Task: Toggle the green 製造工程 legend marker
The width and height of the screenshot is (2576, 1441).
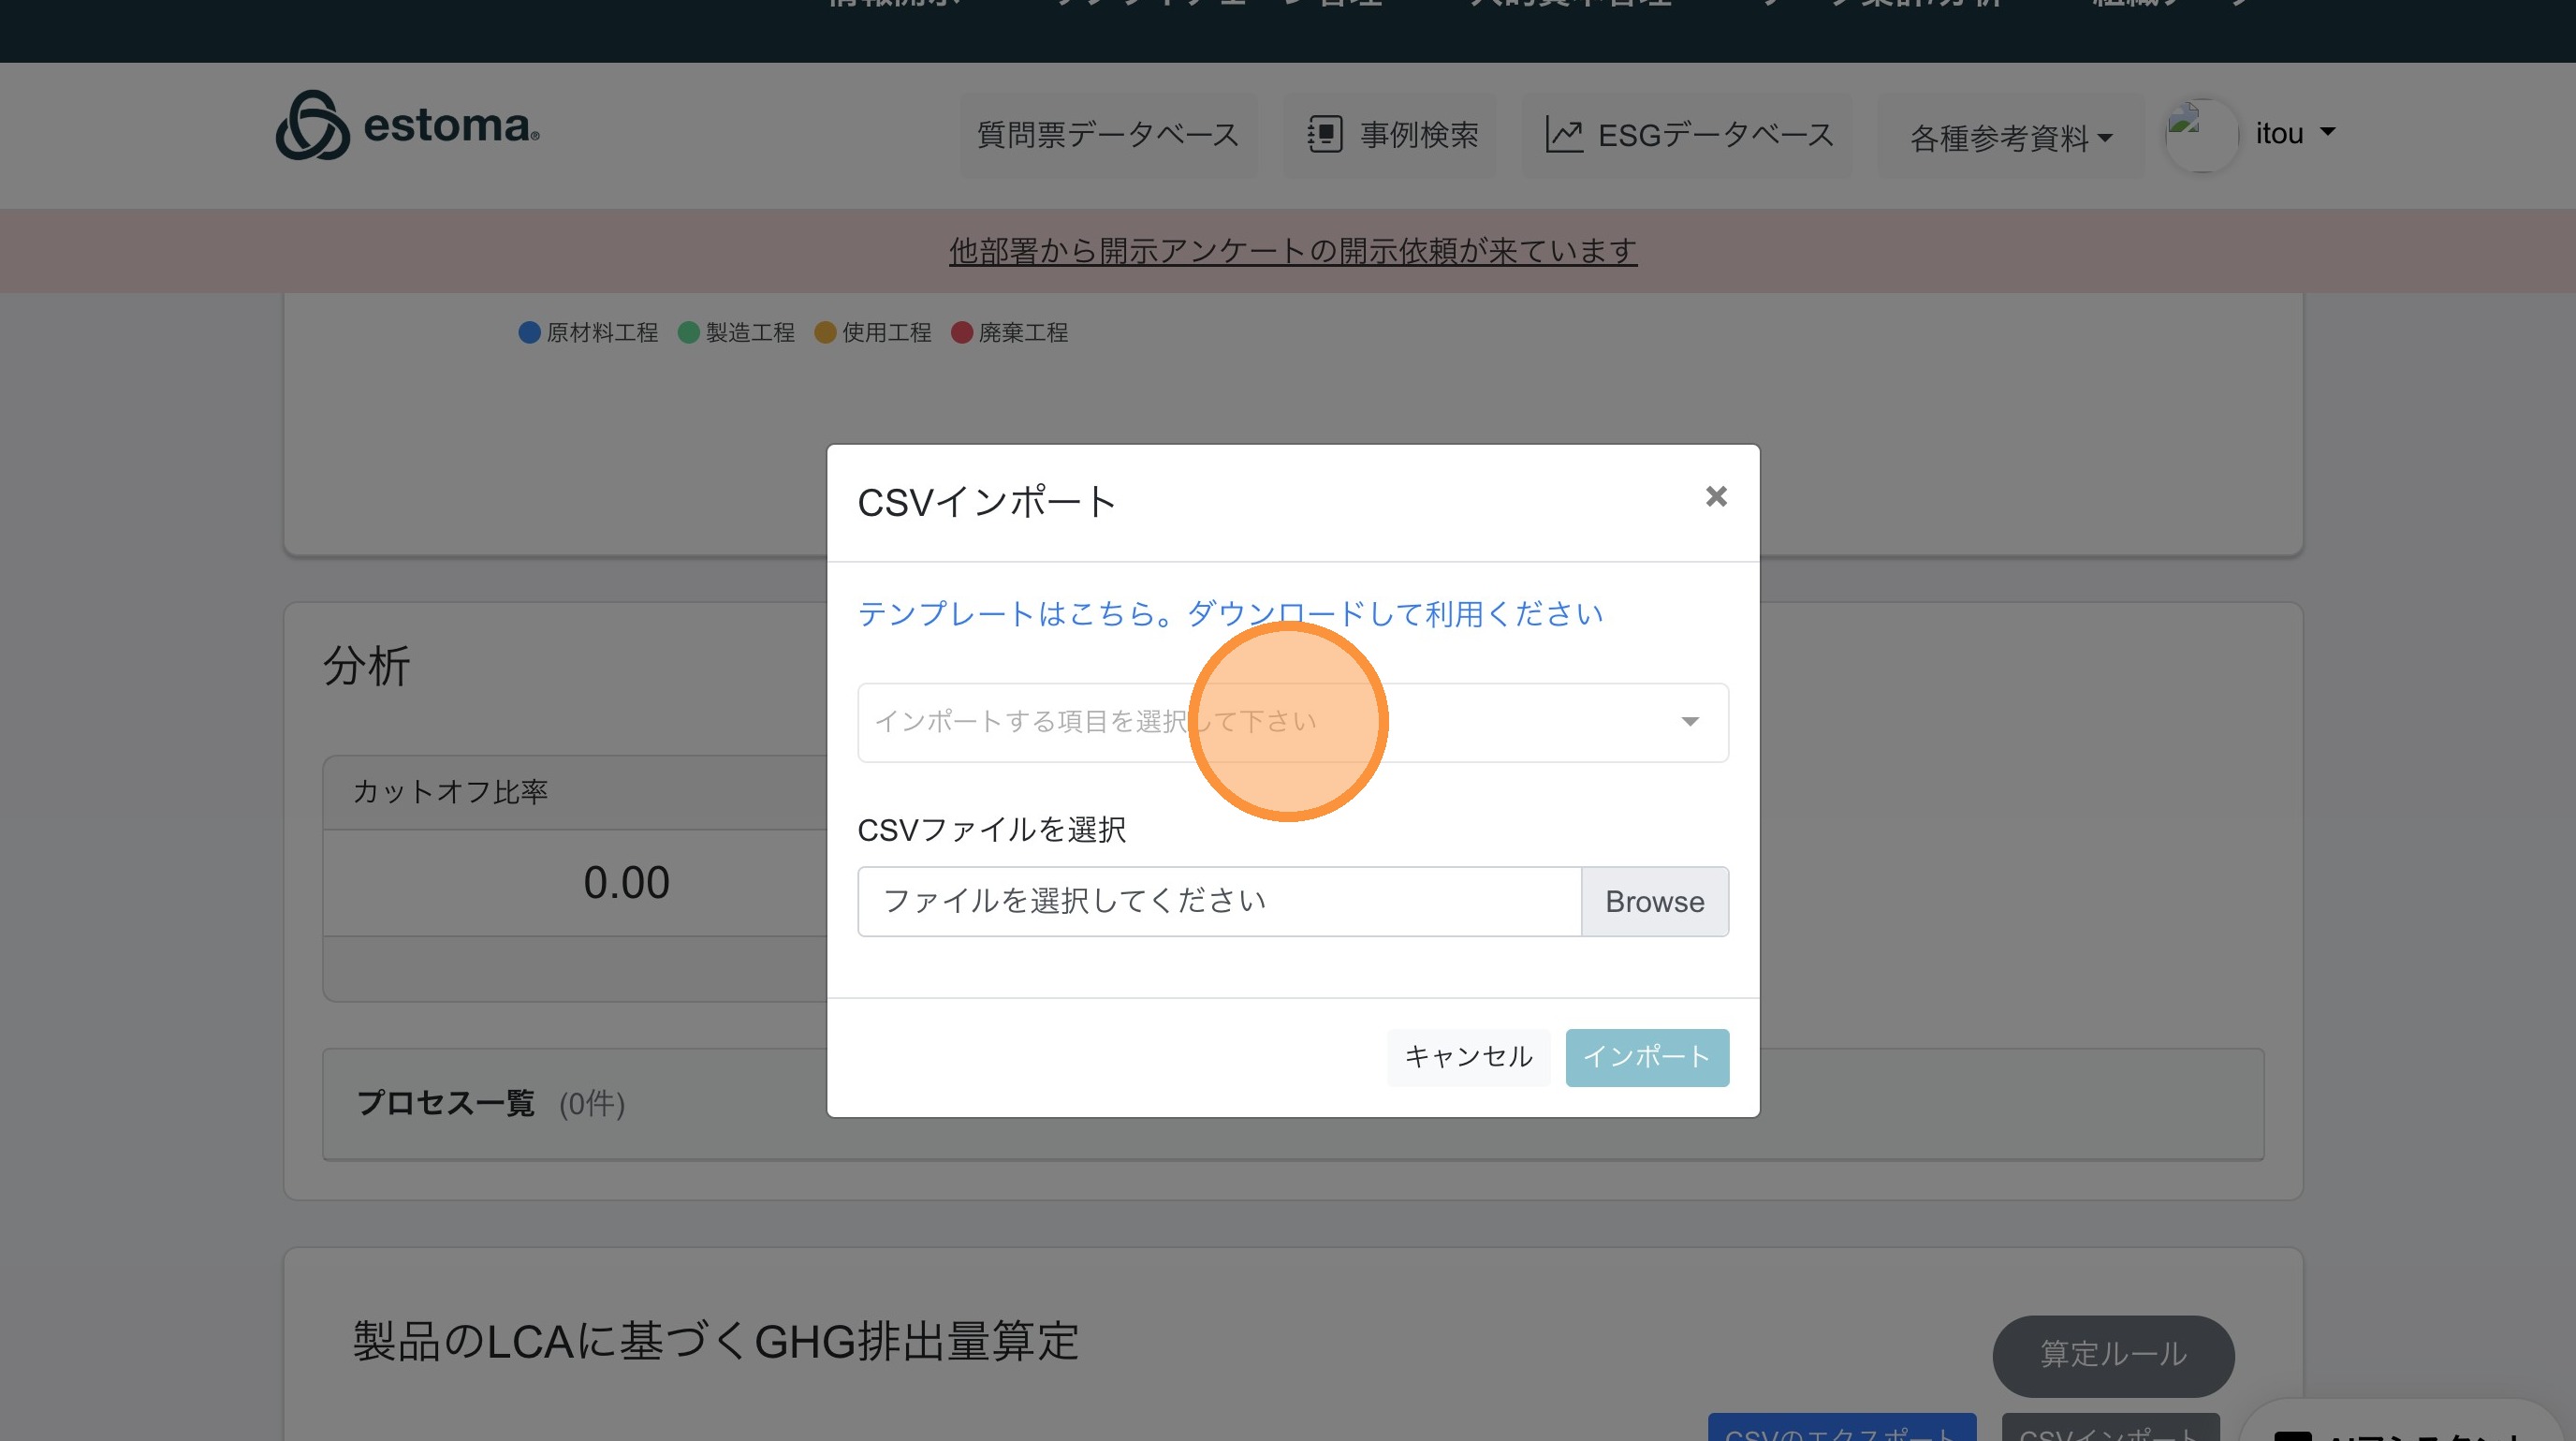Action: [688, 332]
